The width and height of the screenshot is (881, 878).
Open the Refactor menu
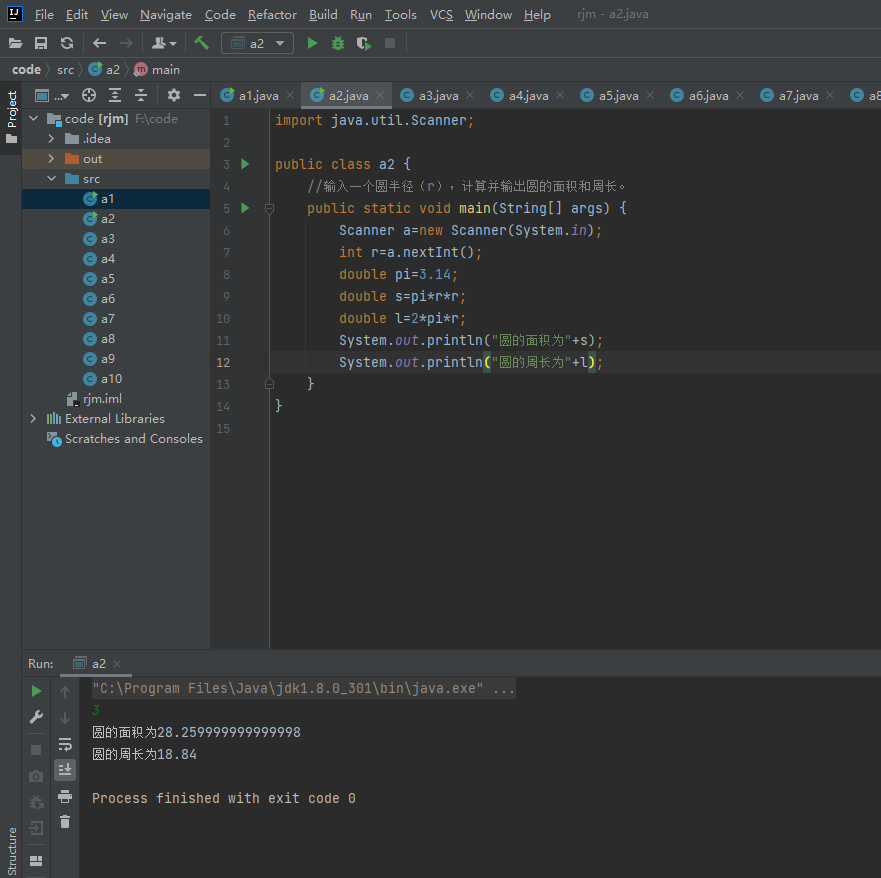272,14
